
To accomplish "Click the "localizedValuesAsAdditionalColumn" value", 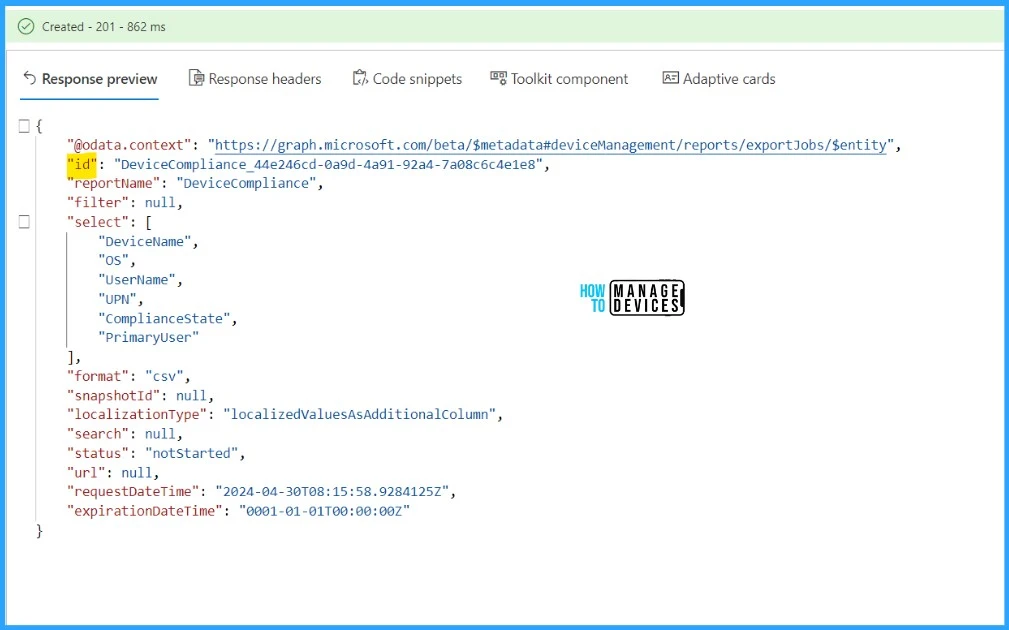I will (x=360, y=414).
